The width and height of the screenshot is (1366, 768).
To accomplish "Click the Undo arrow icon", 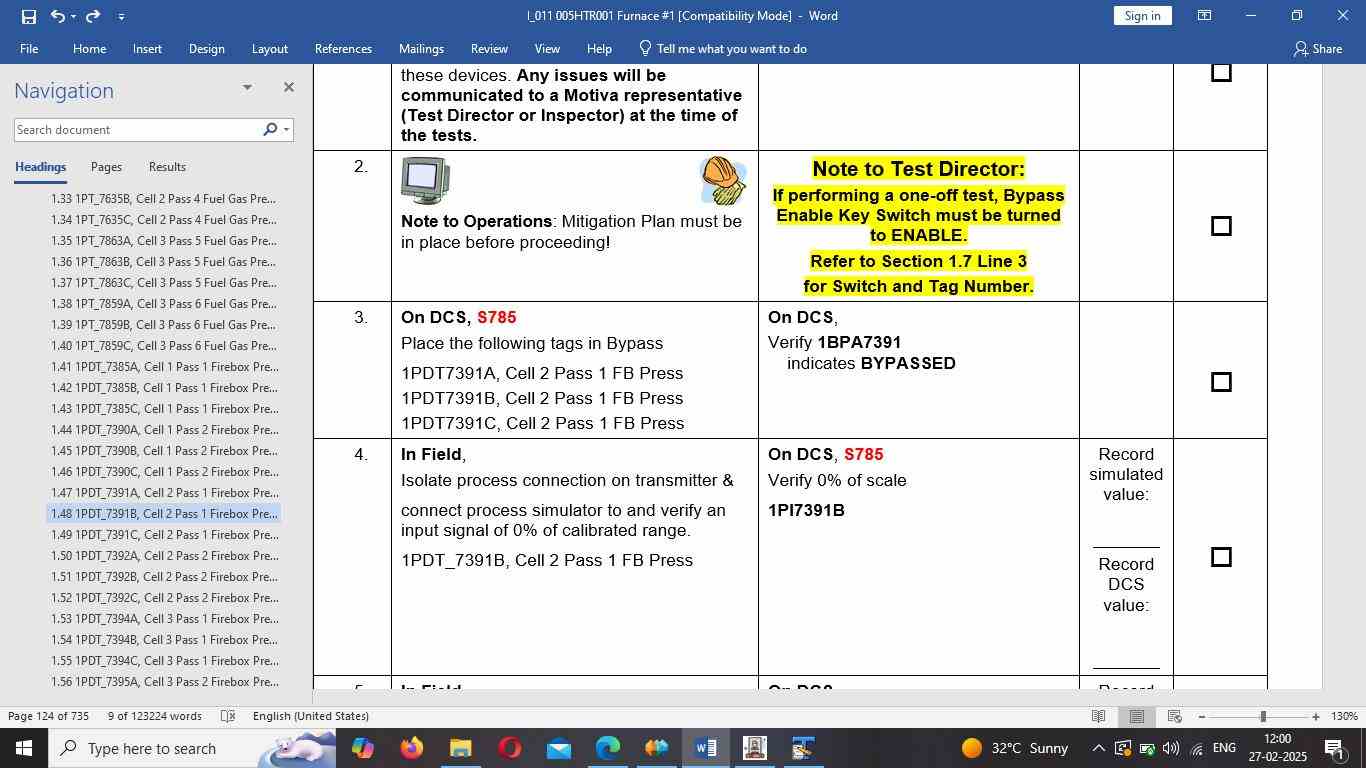I will tap(58, 16).
